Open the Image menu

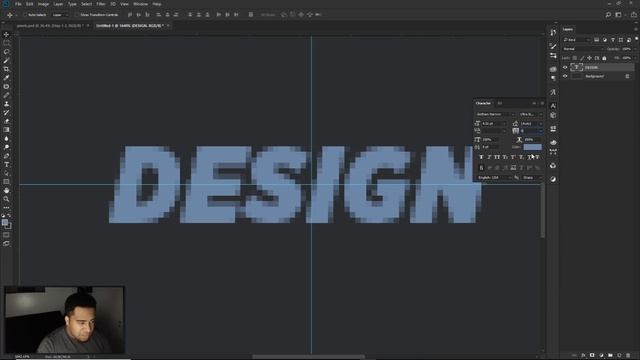click(43, 4)
